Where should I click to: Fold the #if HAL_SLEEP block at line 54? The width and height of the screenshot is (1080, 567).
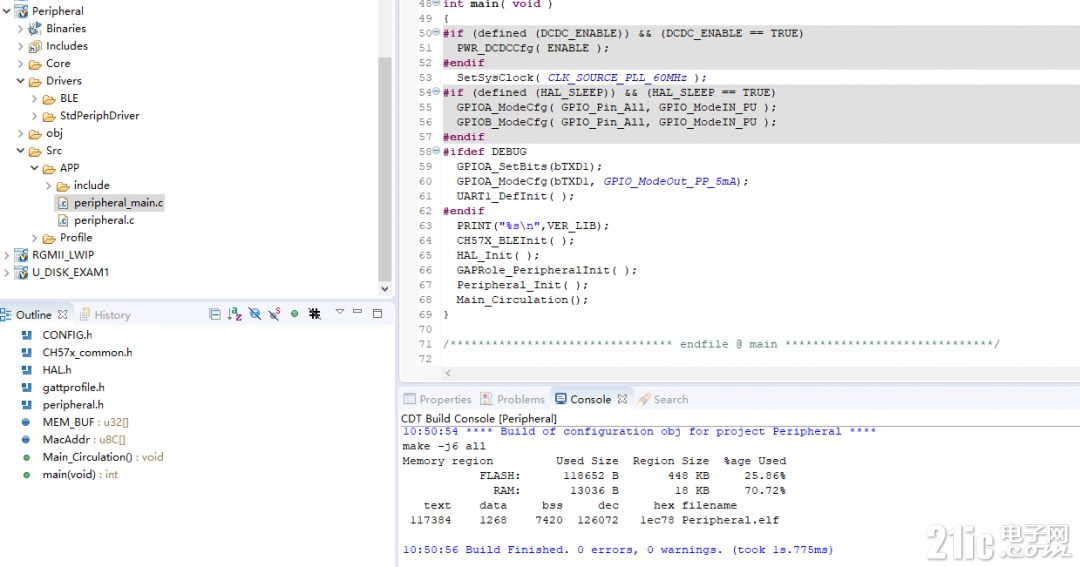point(436,92)
